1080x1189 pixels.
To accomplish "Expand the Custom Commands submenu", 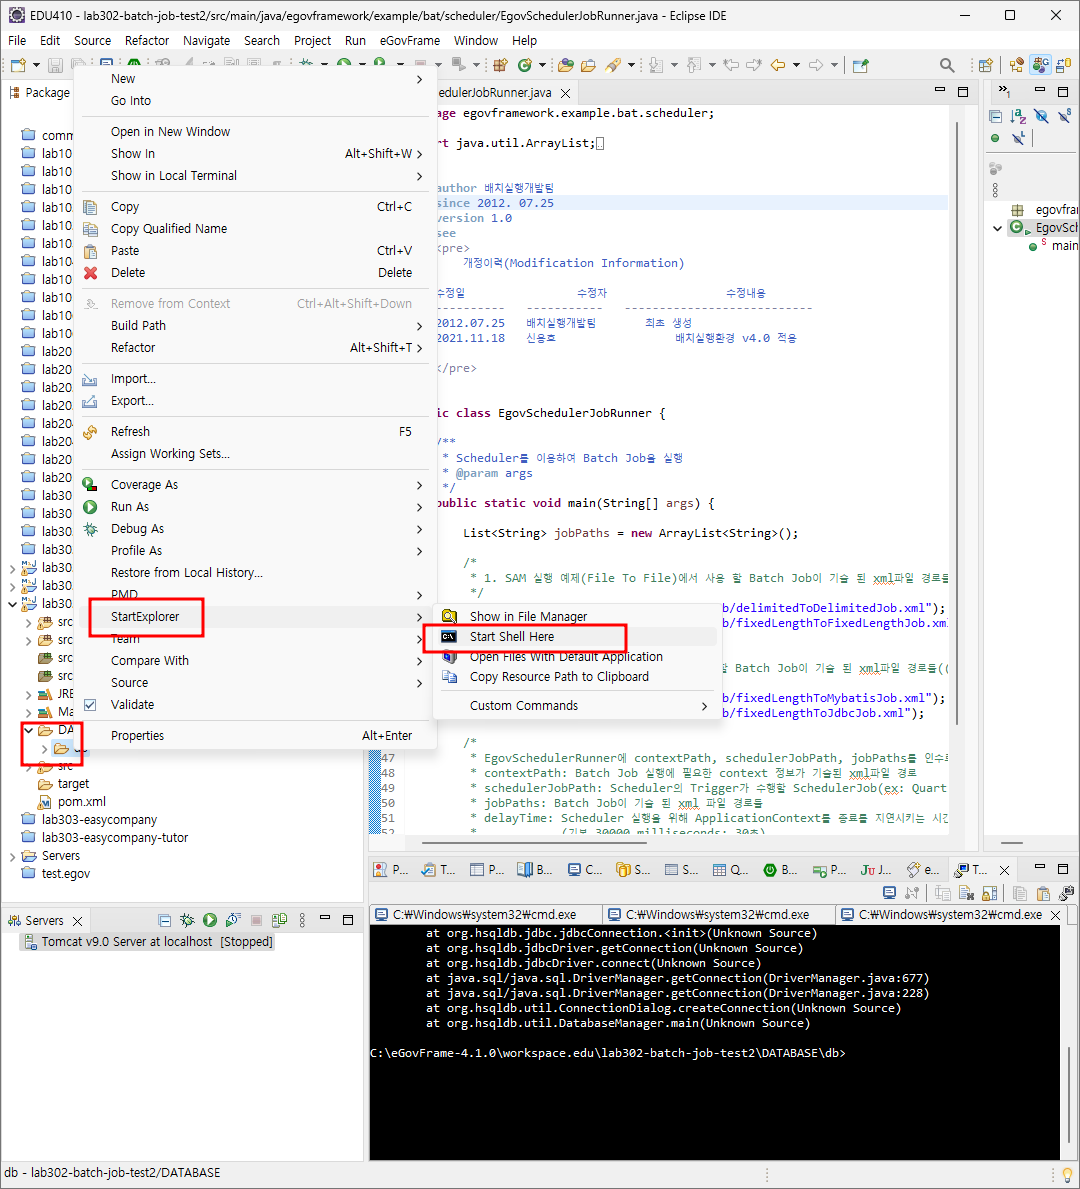I will [x=578, y=705].
